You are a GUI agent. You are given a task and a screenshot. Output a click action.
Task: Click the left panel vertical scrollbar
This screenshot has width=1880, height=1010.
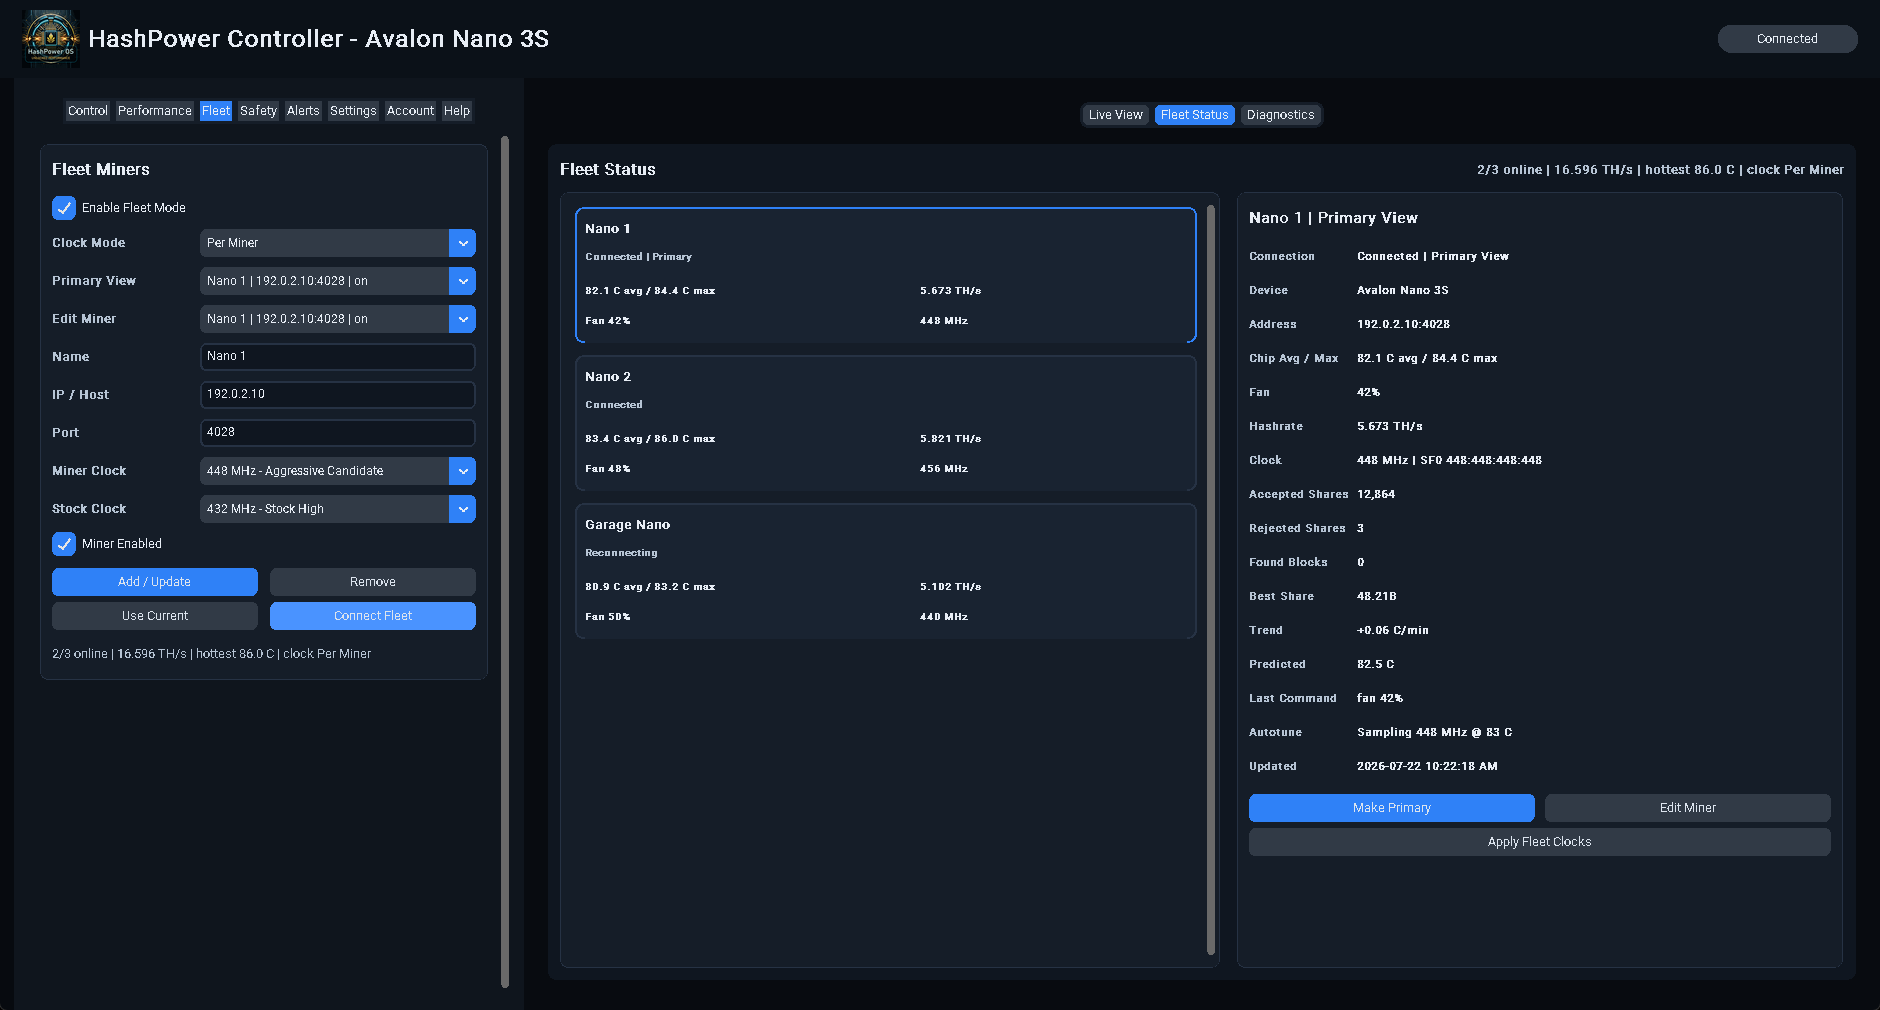coord(505,562)
